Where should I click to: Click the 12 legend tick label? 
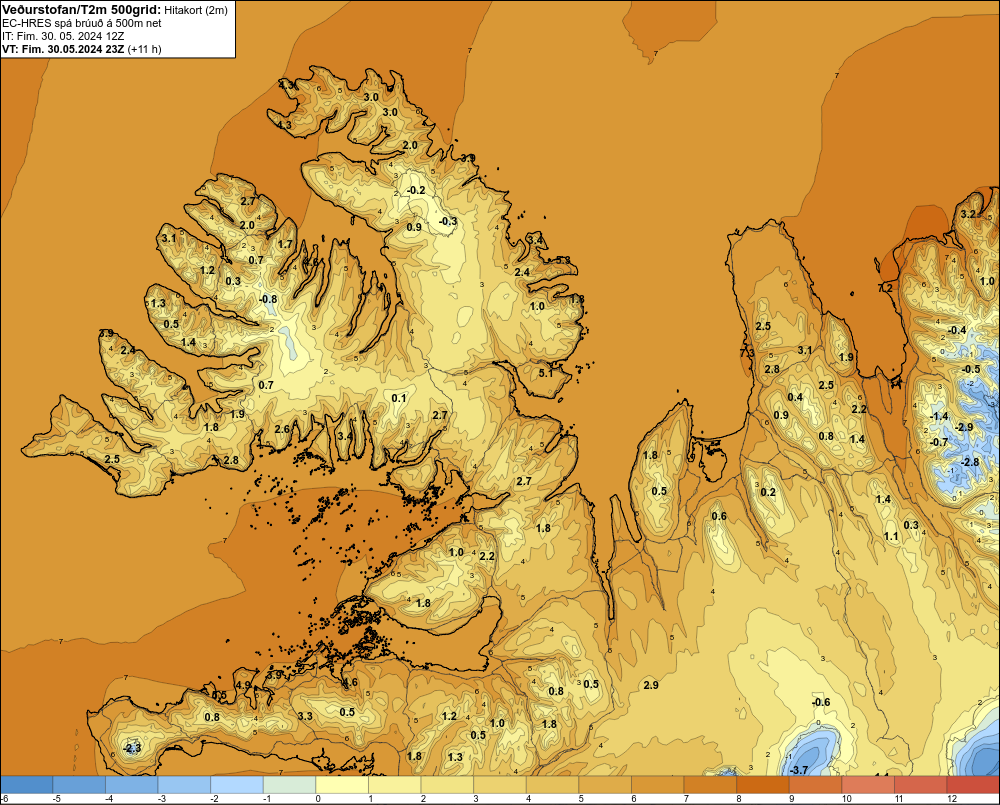point(952,799)
